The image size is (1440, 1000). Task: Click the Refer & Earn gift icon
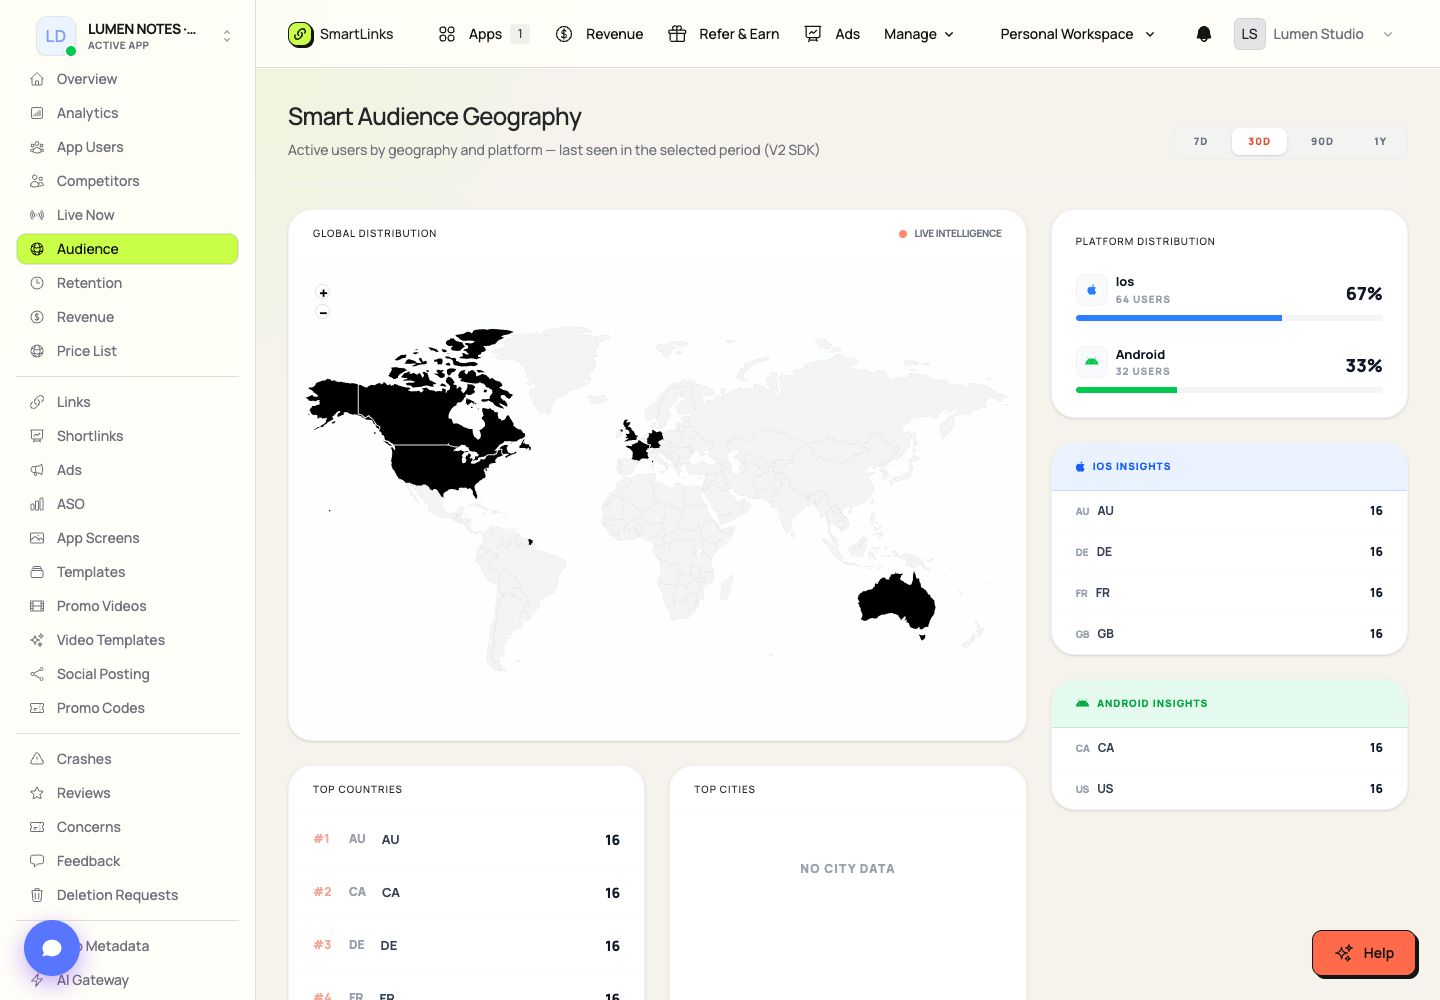point(677,34)
